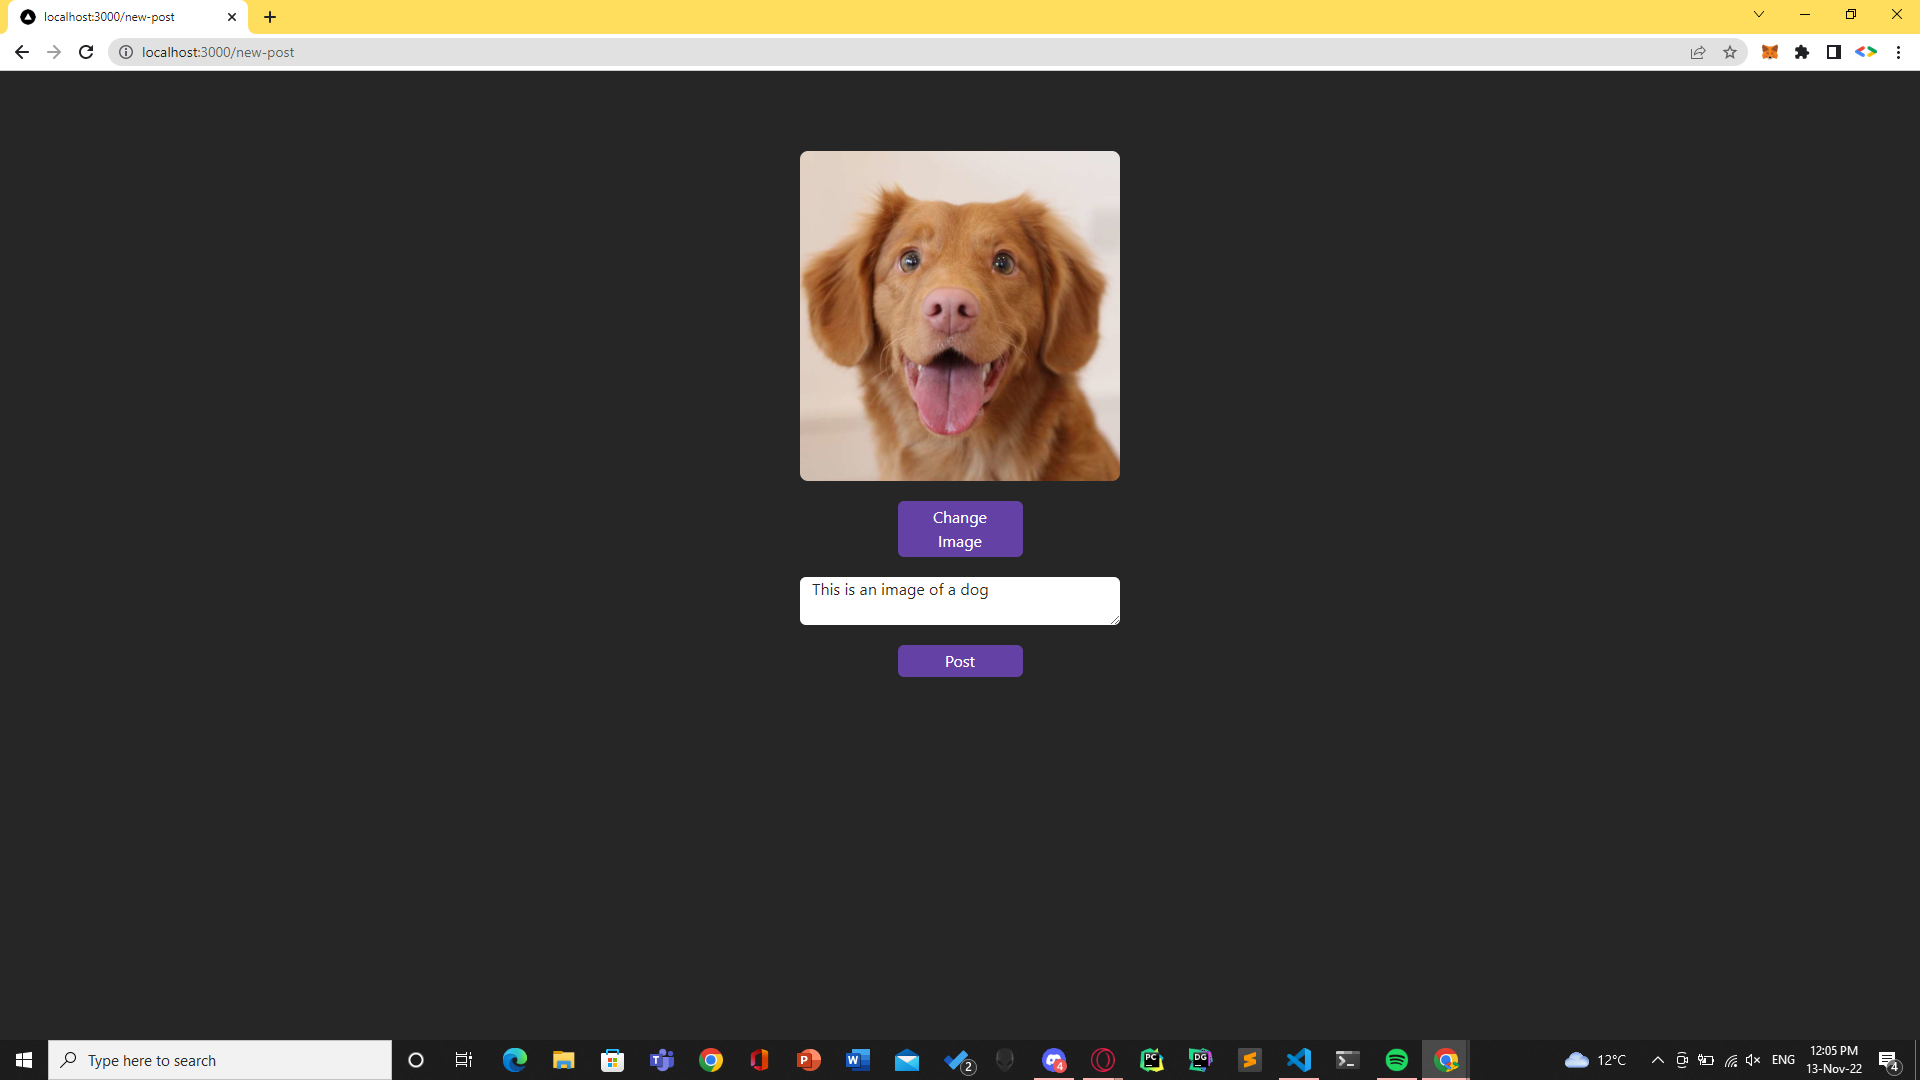Open the browser Extensions puzzle icon
Image resolution: width=1920 pixels, height=1080 pixels.
[1802, 52]
